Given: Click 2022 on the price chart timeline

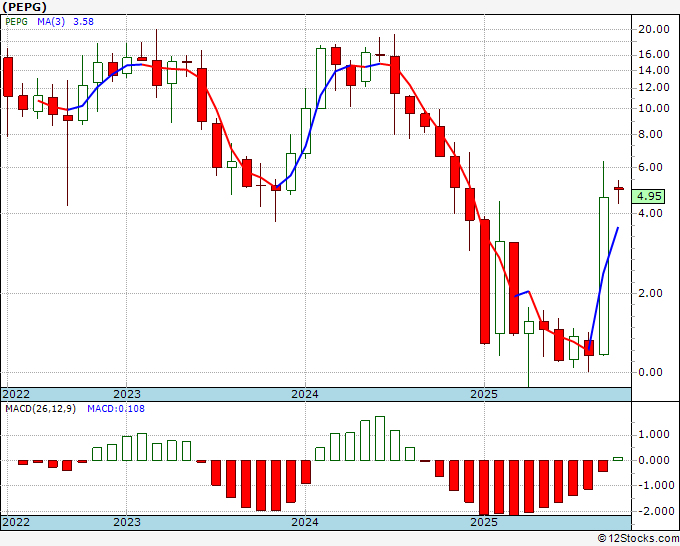Looking at the screenshot, I should point(16,394).
